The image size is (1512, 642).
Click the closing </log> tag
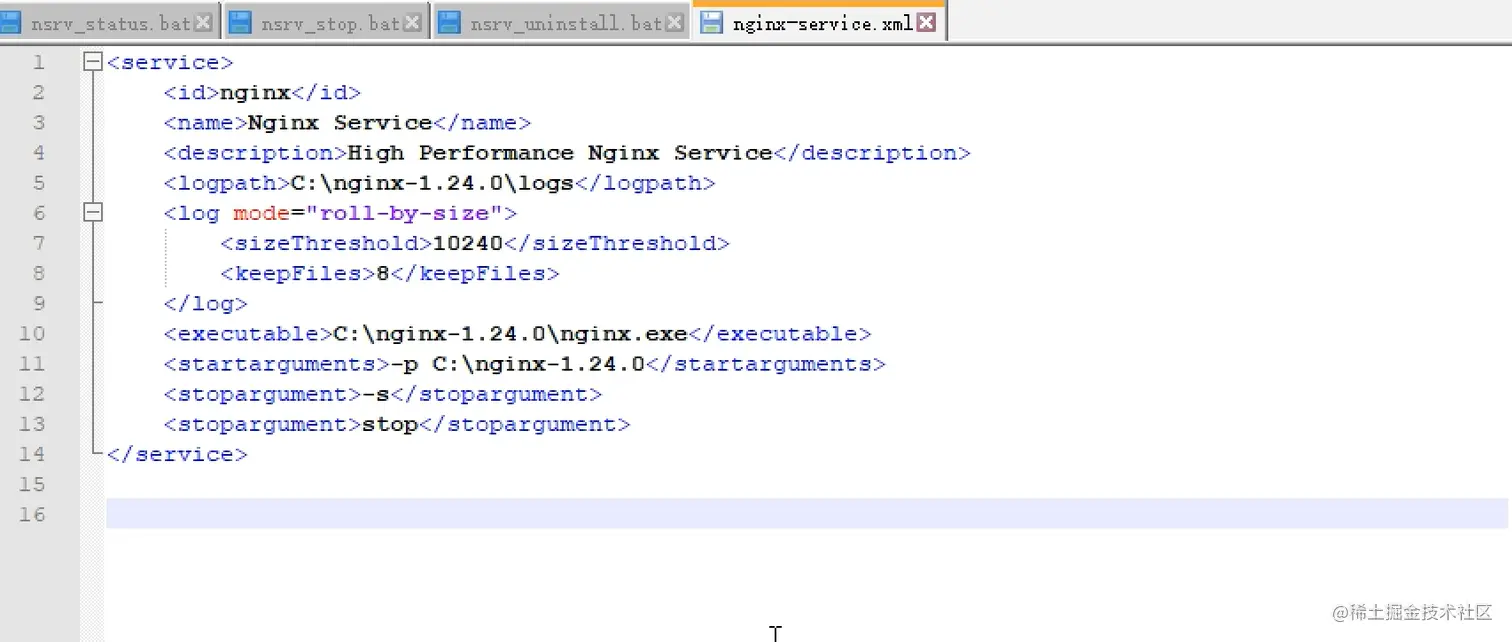tap(205, 303)
